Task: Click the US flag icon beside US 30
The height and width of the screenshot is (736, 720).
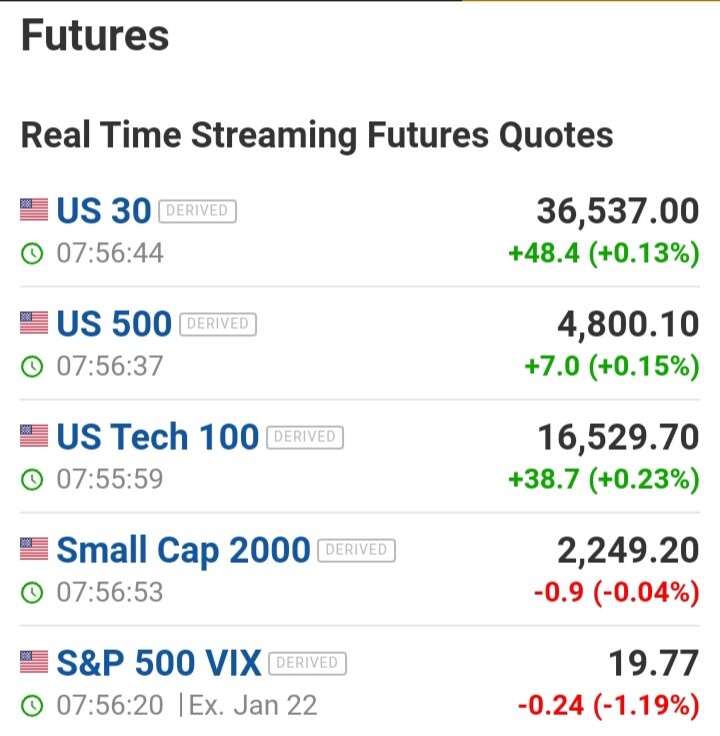Action: [x=34, y=209]
